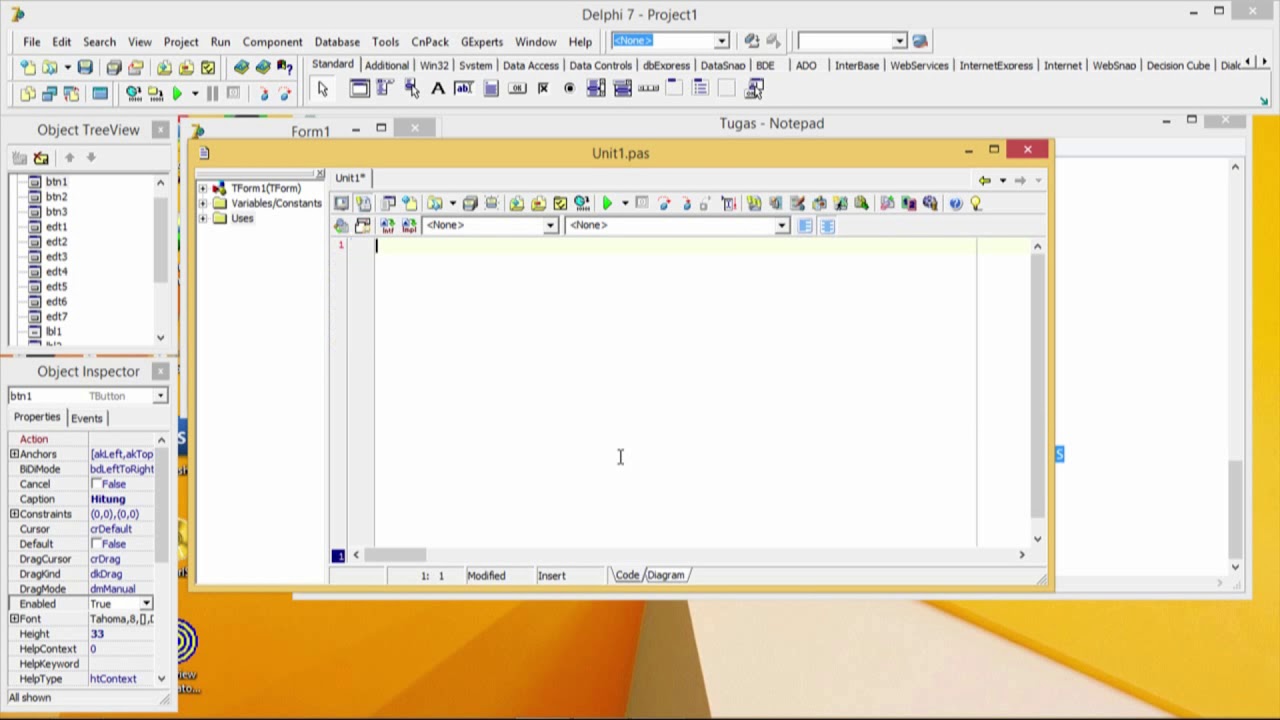Expand the Anchors property
The height and width of the screenshot is (720, 1280).
(x=14, y=454)
